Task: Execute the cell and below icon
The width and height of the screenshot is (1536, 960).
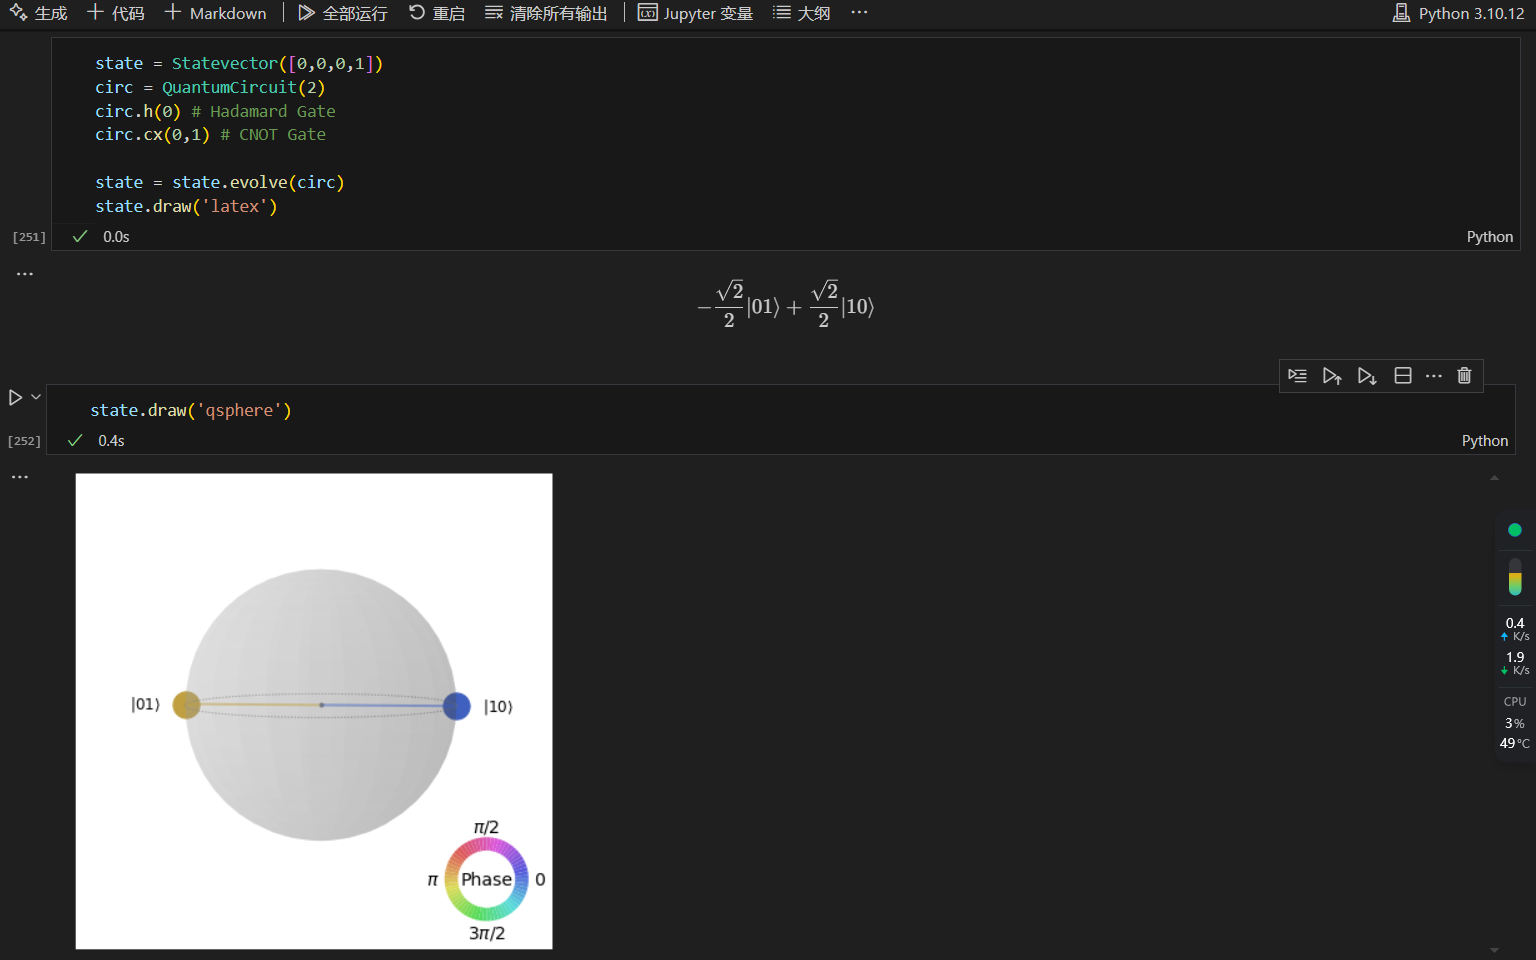Action: 1367,376
